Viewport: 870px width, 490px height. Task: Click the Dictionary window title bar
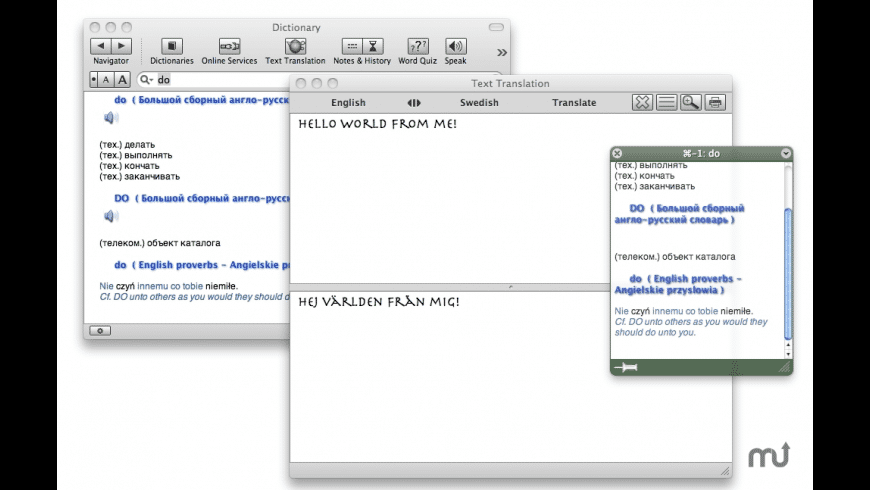click(296, 27)
